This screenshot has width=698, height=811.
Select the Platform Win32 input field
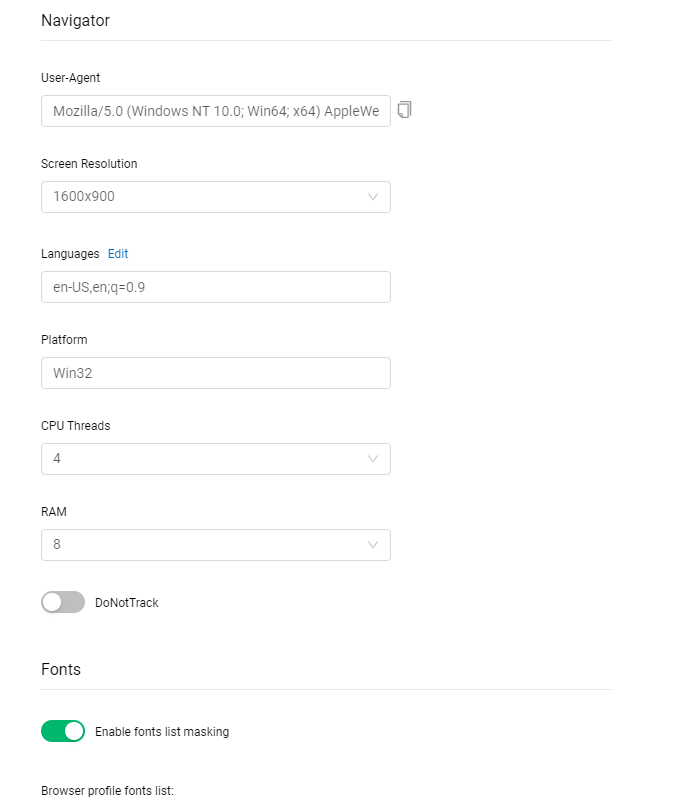[x=216, y=373]
